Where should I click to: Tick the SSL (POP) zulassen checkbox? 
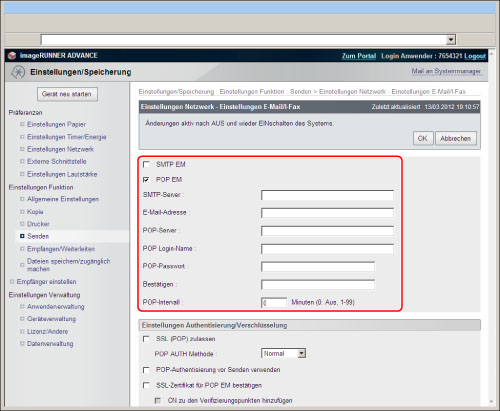coord(146,339)
